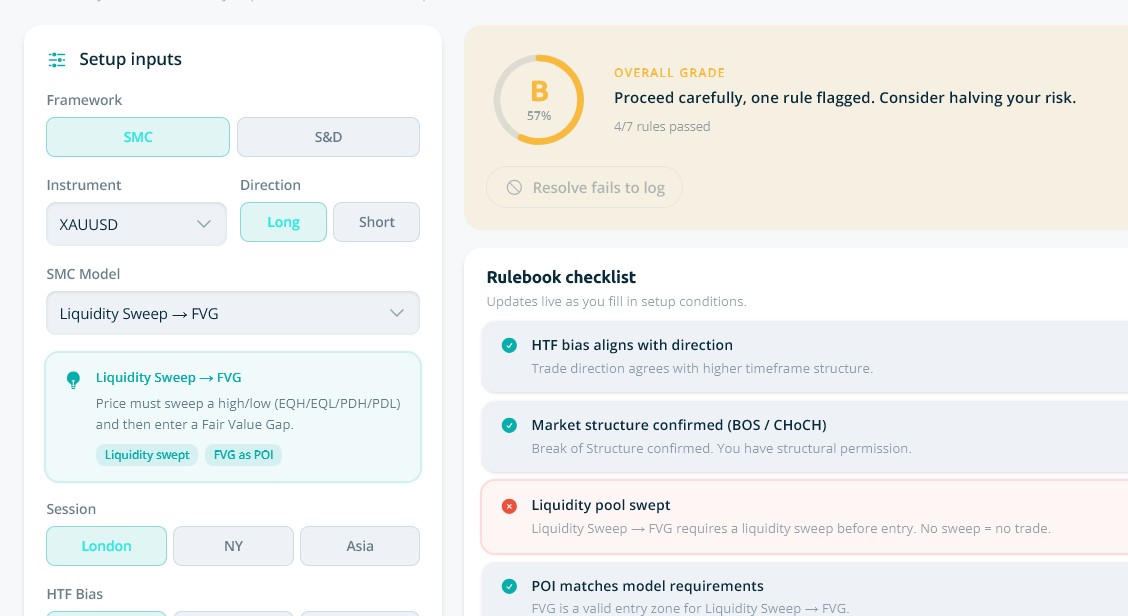Click the 'Liquidity Sweep → FVG' hint title
This screenshot has height=616, width=1128.
point(168,377)
